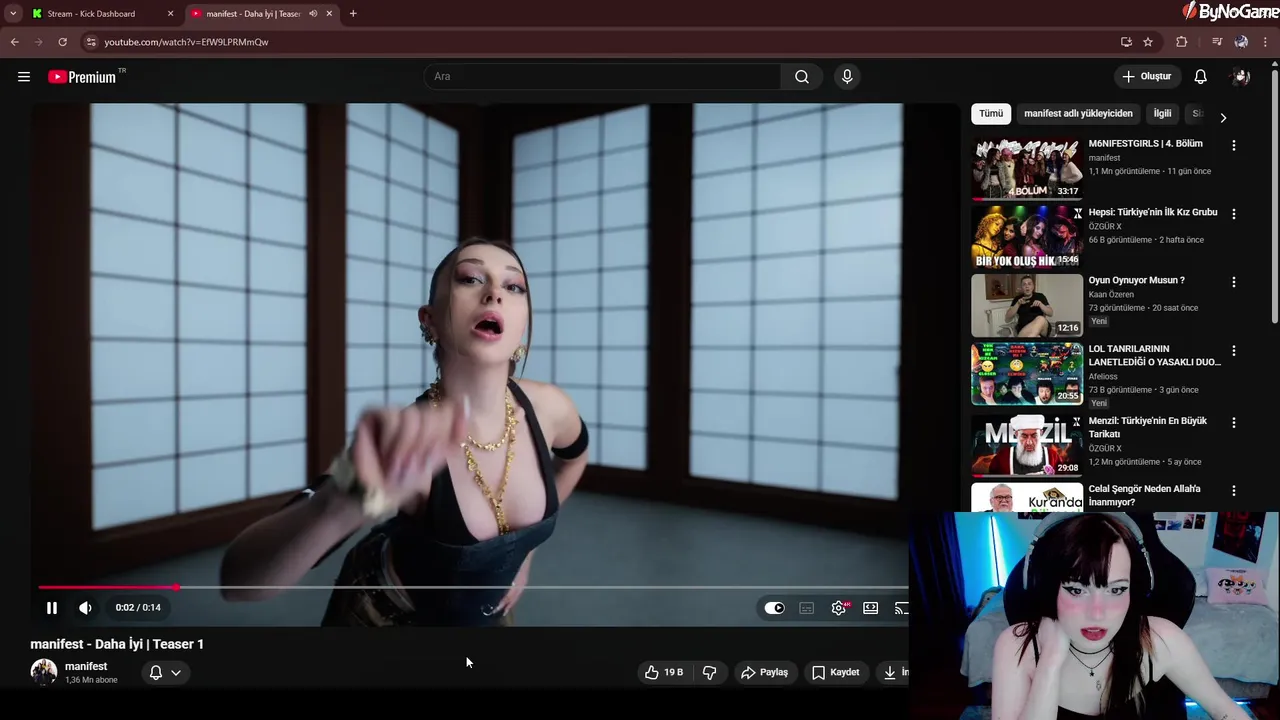This screenshot has width=1280, height=720.
Task: Open player settings gear with 4K badge
Action: (x=839, y=608)
